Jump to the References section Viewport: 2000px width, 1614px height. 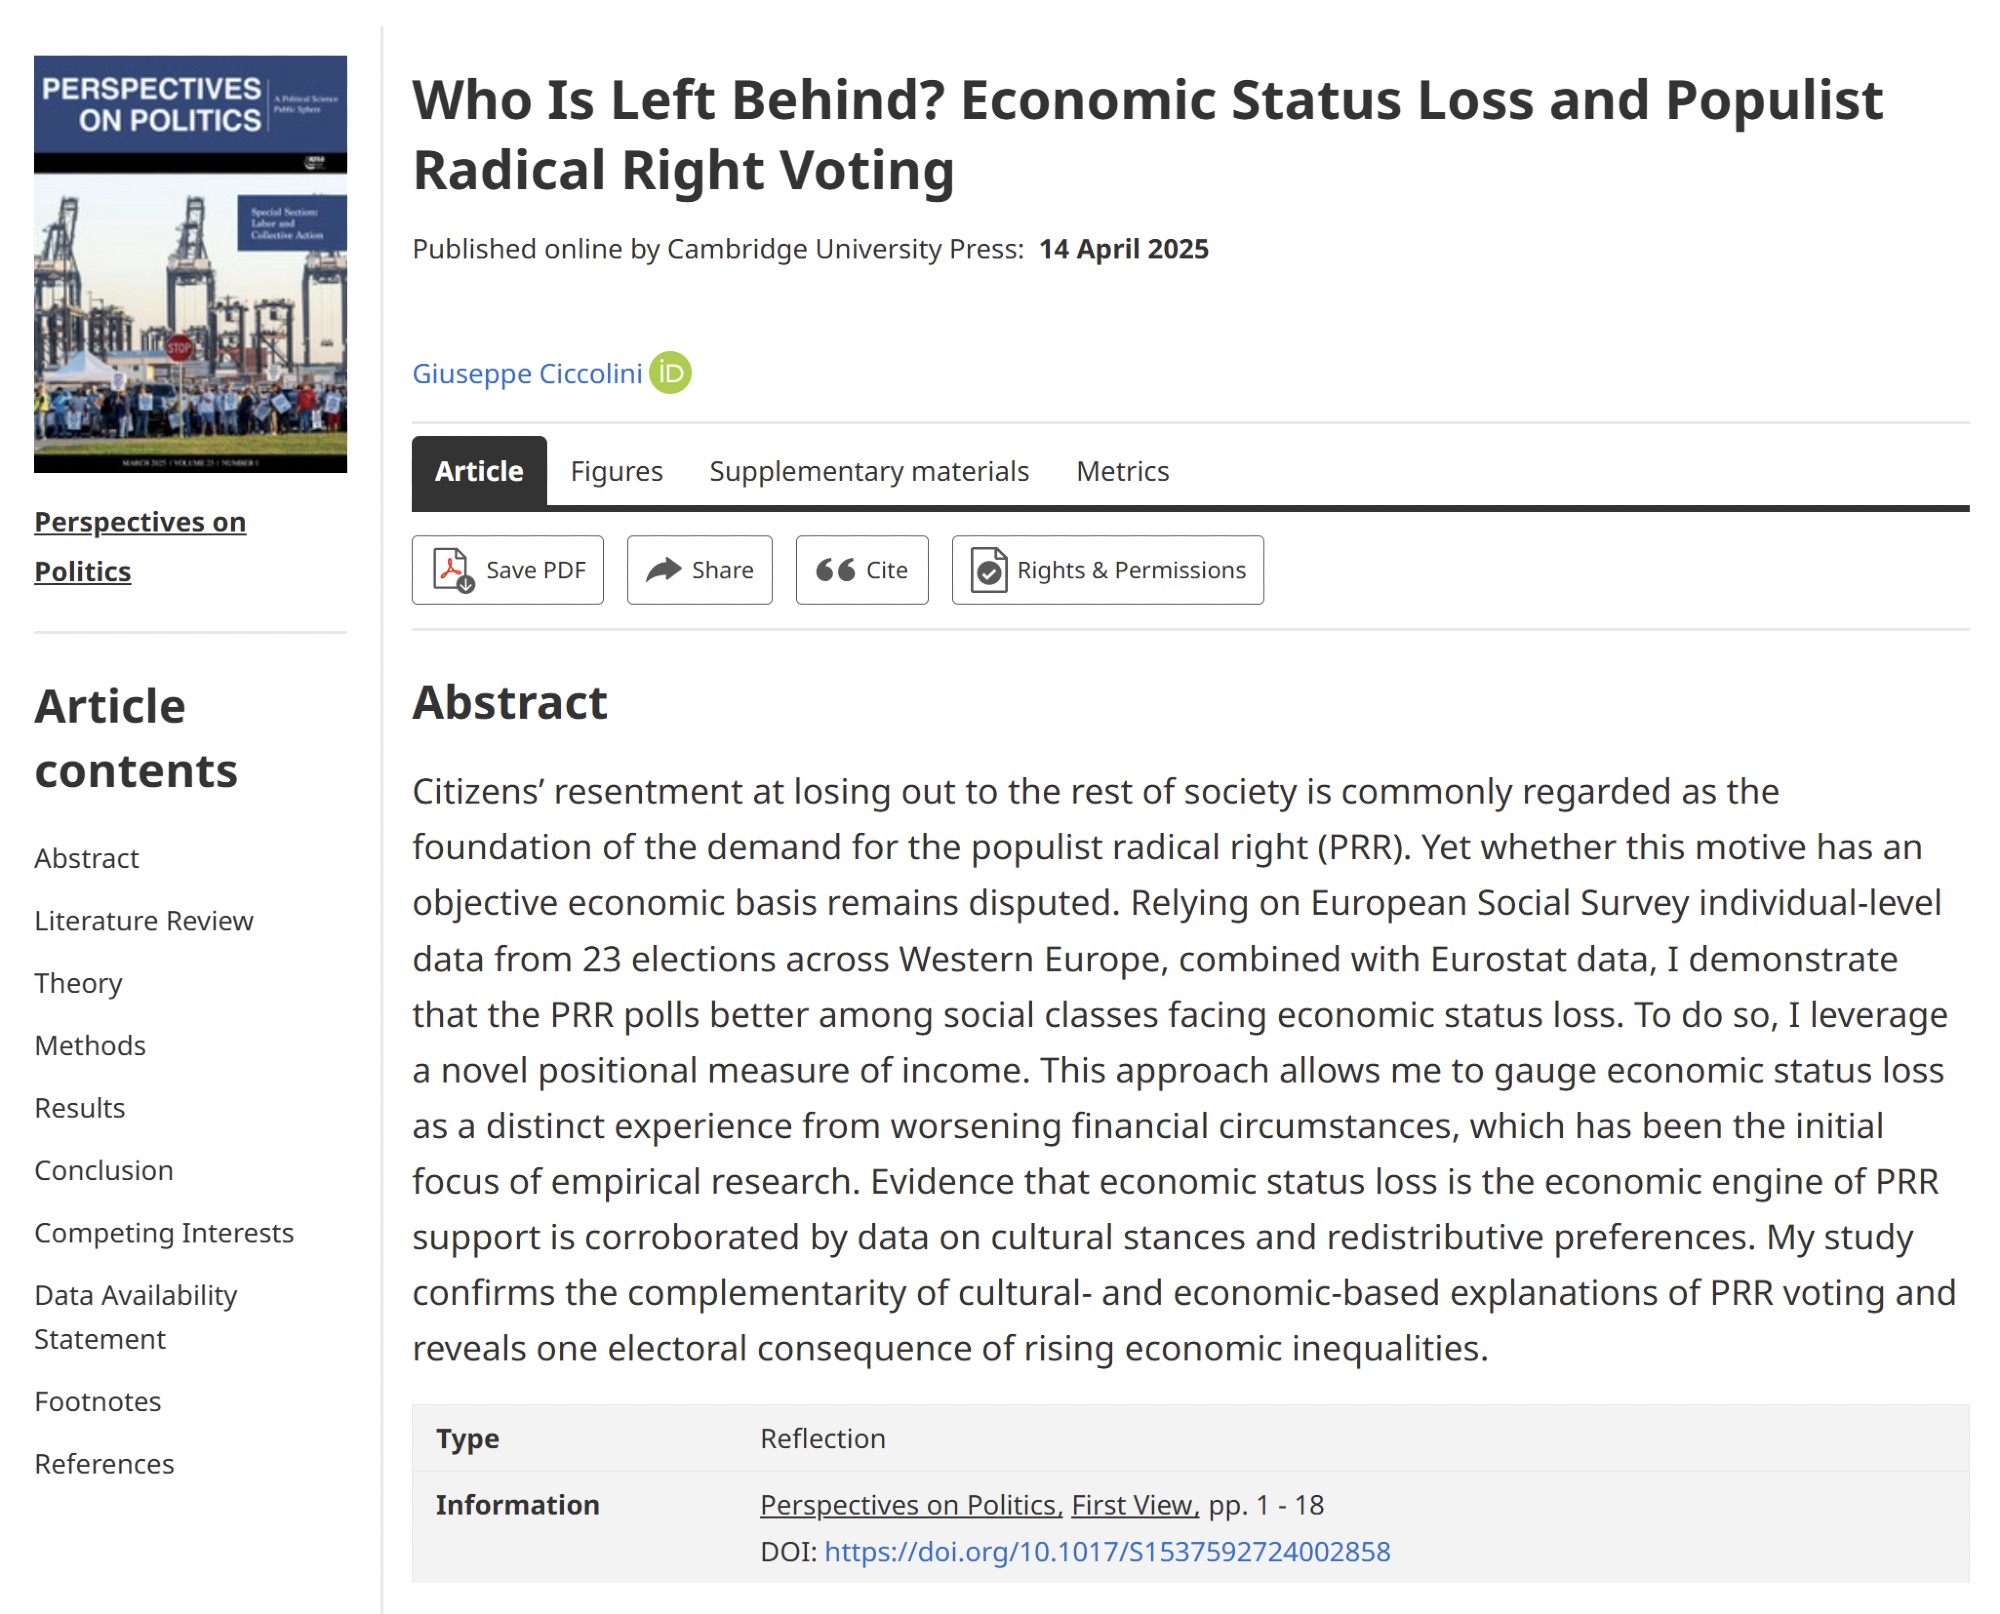(104, 1463)
